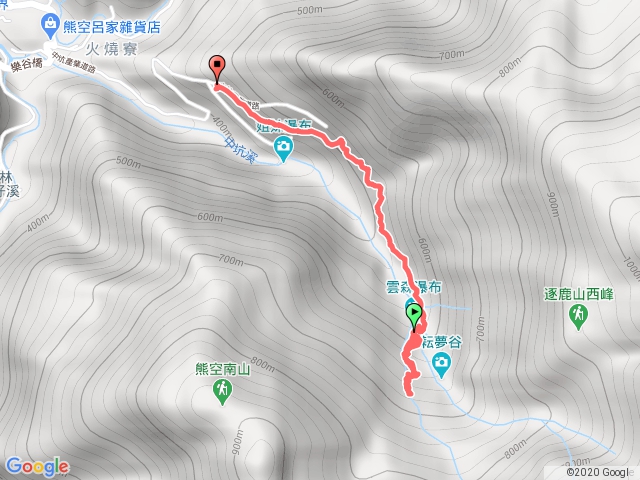Screen dimensions: 640x480
Task: Select the red end-point marker pin
Action: click(217, 70)
